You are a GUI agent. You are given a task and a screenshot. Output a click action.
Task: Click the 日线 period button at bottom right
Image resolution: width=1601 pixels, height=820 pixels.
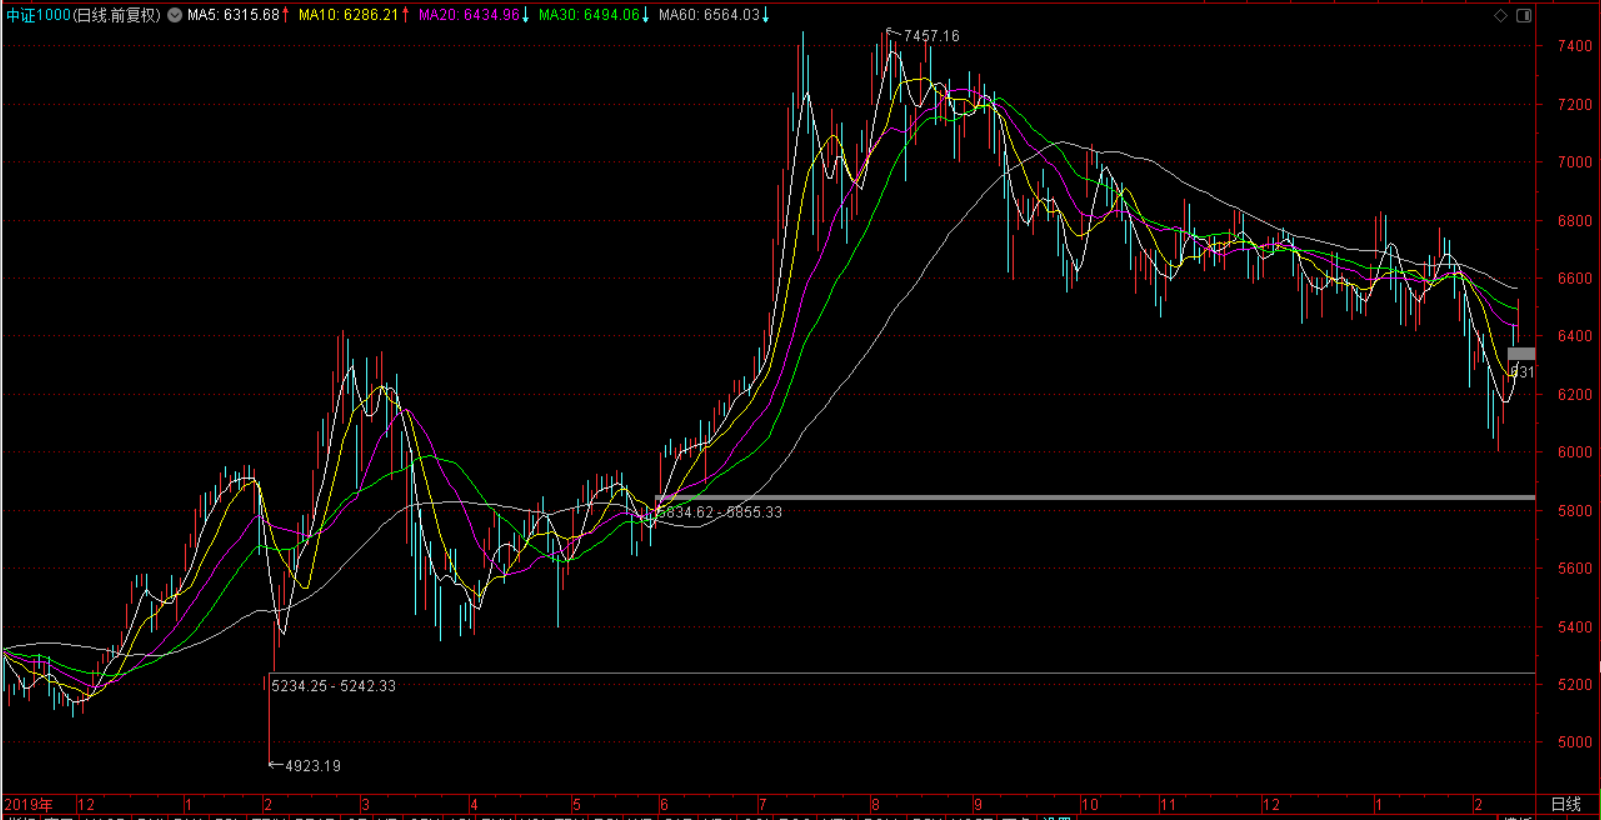tap(1566, 804)
